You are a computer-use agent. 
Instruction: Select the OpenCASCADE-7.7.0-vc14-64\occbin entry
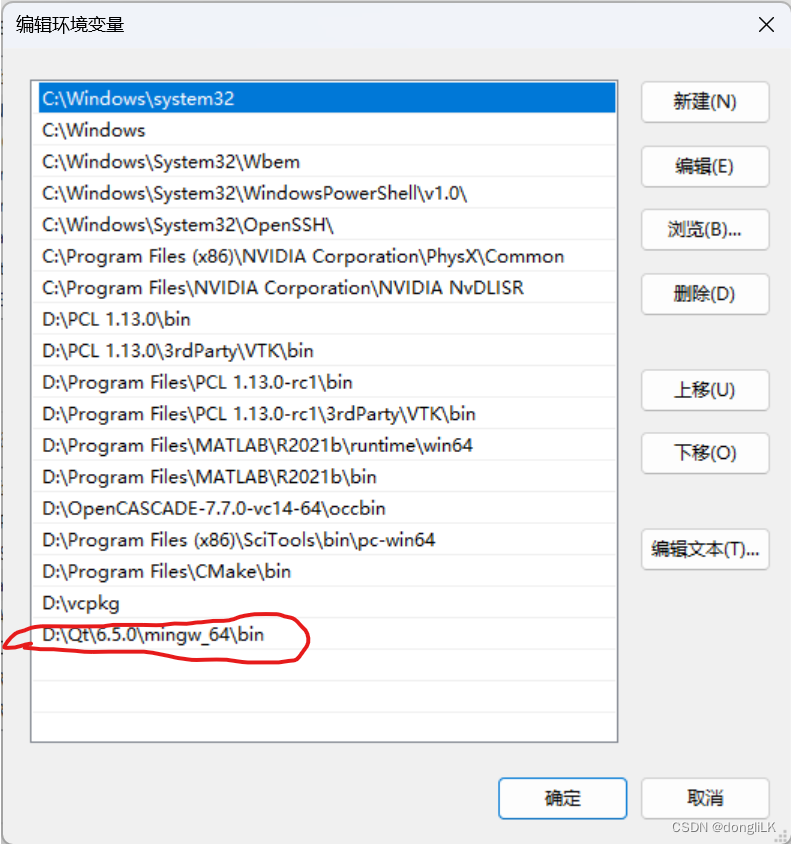coord(324,508)
